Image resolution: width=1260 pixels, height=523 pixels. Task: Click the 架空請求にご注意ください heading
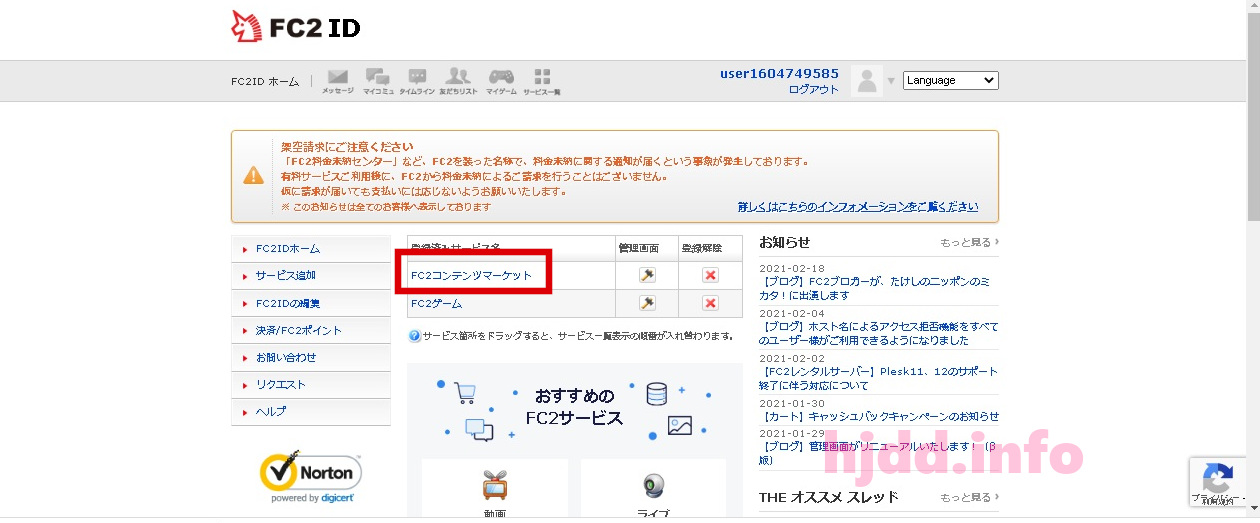[x=346, y=146]
